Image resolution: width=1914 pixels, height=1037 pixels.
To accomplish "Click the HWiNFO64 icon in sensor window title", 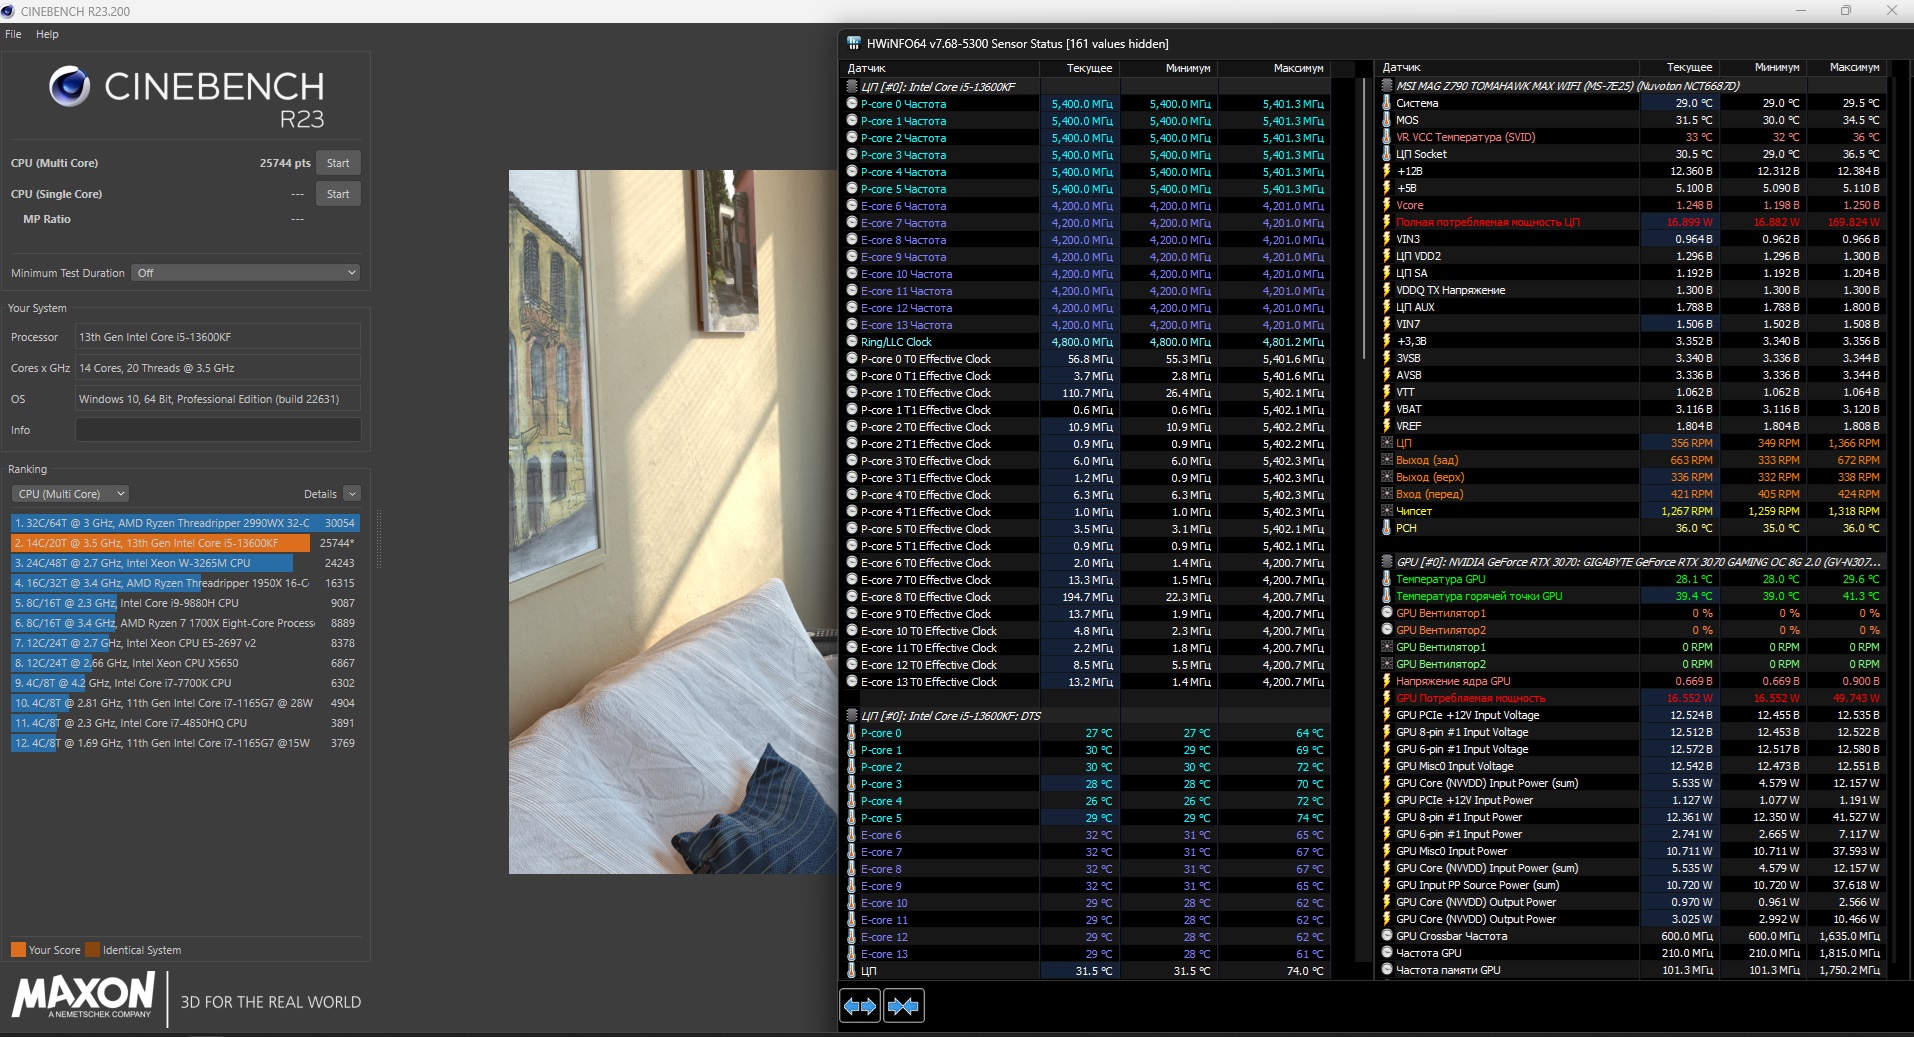I will pyautogui.click(x=853, y=43).
